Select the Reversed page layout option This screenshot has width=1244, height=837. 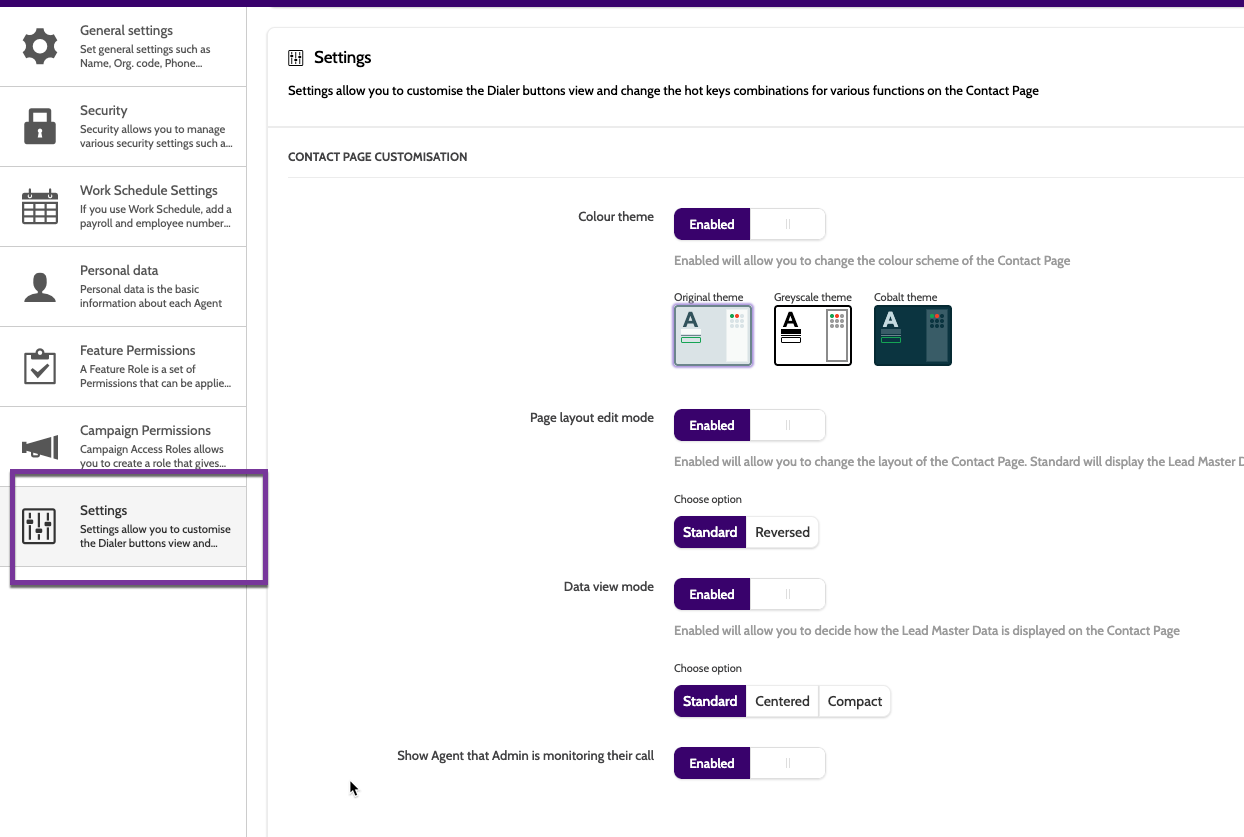[782, 532]
